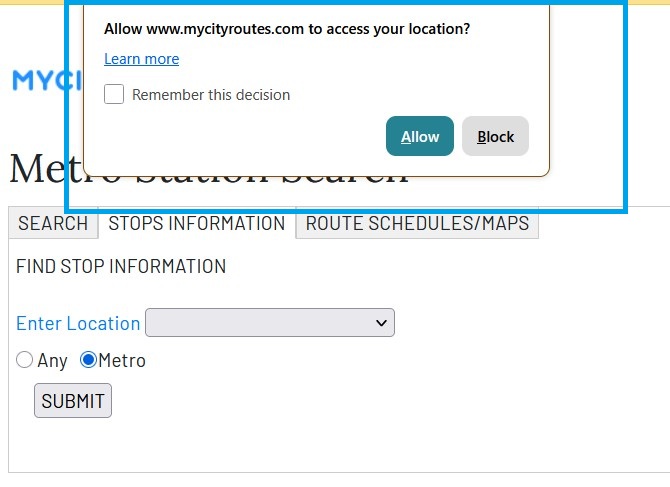This screenshot has height=487, width=670.
Task: Allow location access for mycityroutes.com
Action: pyautogui.click(x=420, y=137)
